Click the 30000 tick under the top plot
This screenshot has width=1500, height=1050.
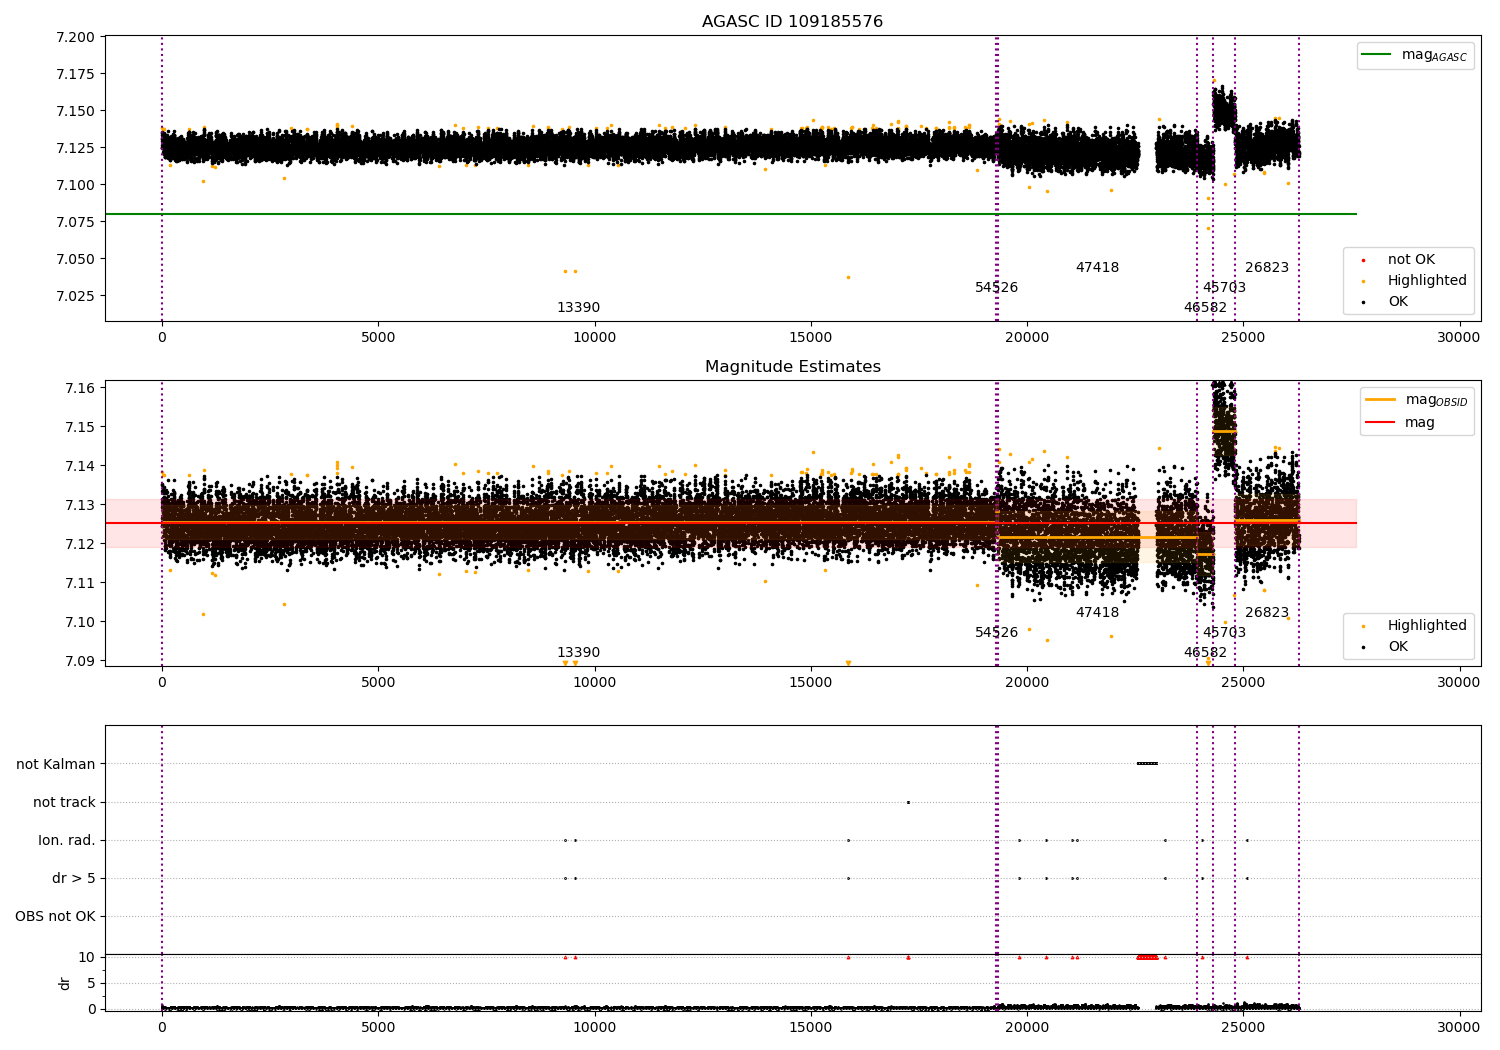pyautogui.click(x=1459, y=338)
